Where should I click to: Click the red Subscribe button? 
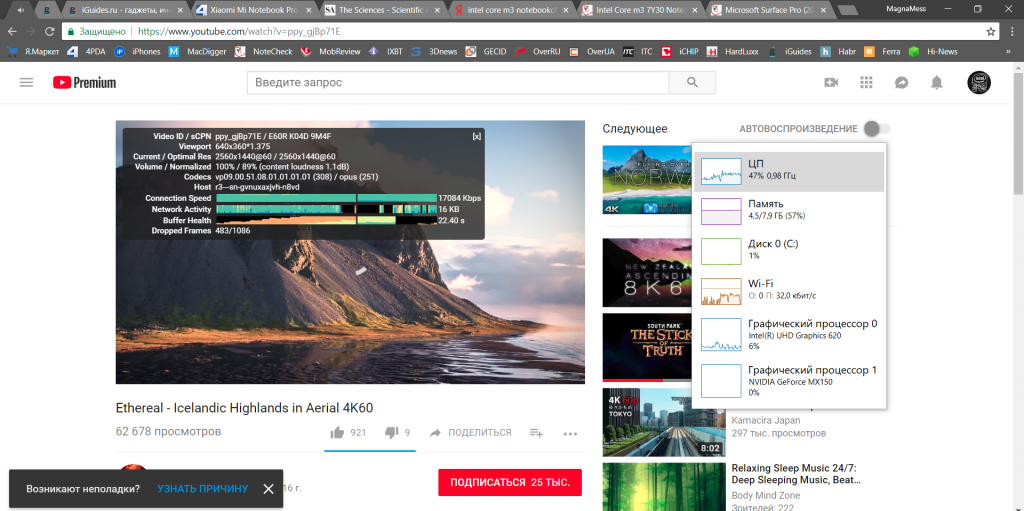pyautogui.click(x=510, y=482)
